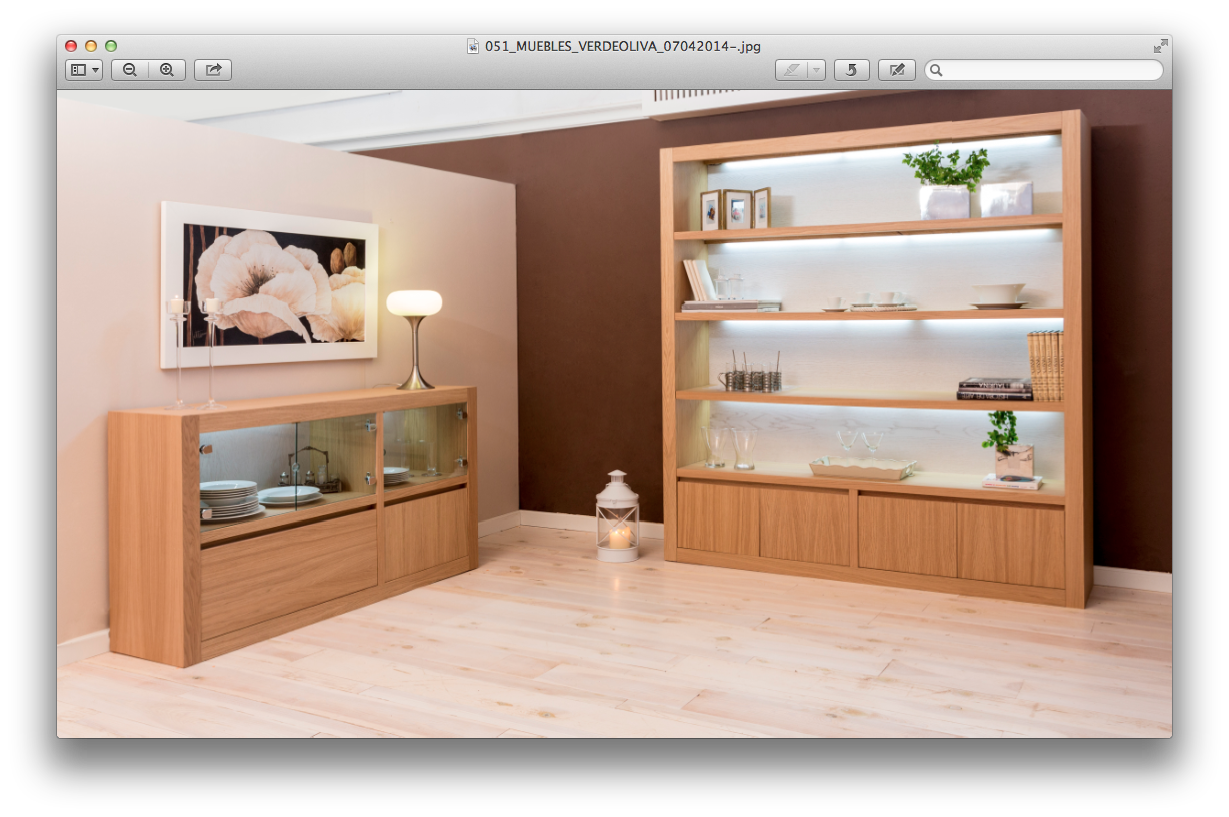Rotate the image with the rotate button
Image resolution: width=1229 pixels, height=817 pixels.
tap(851, 70)
